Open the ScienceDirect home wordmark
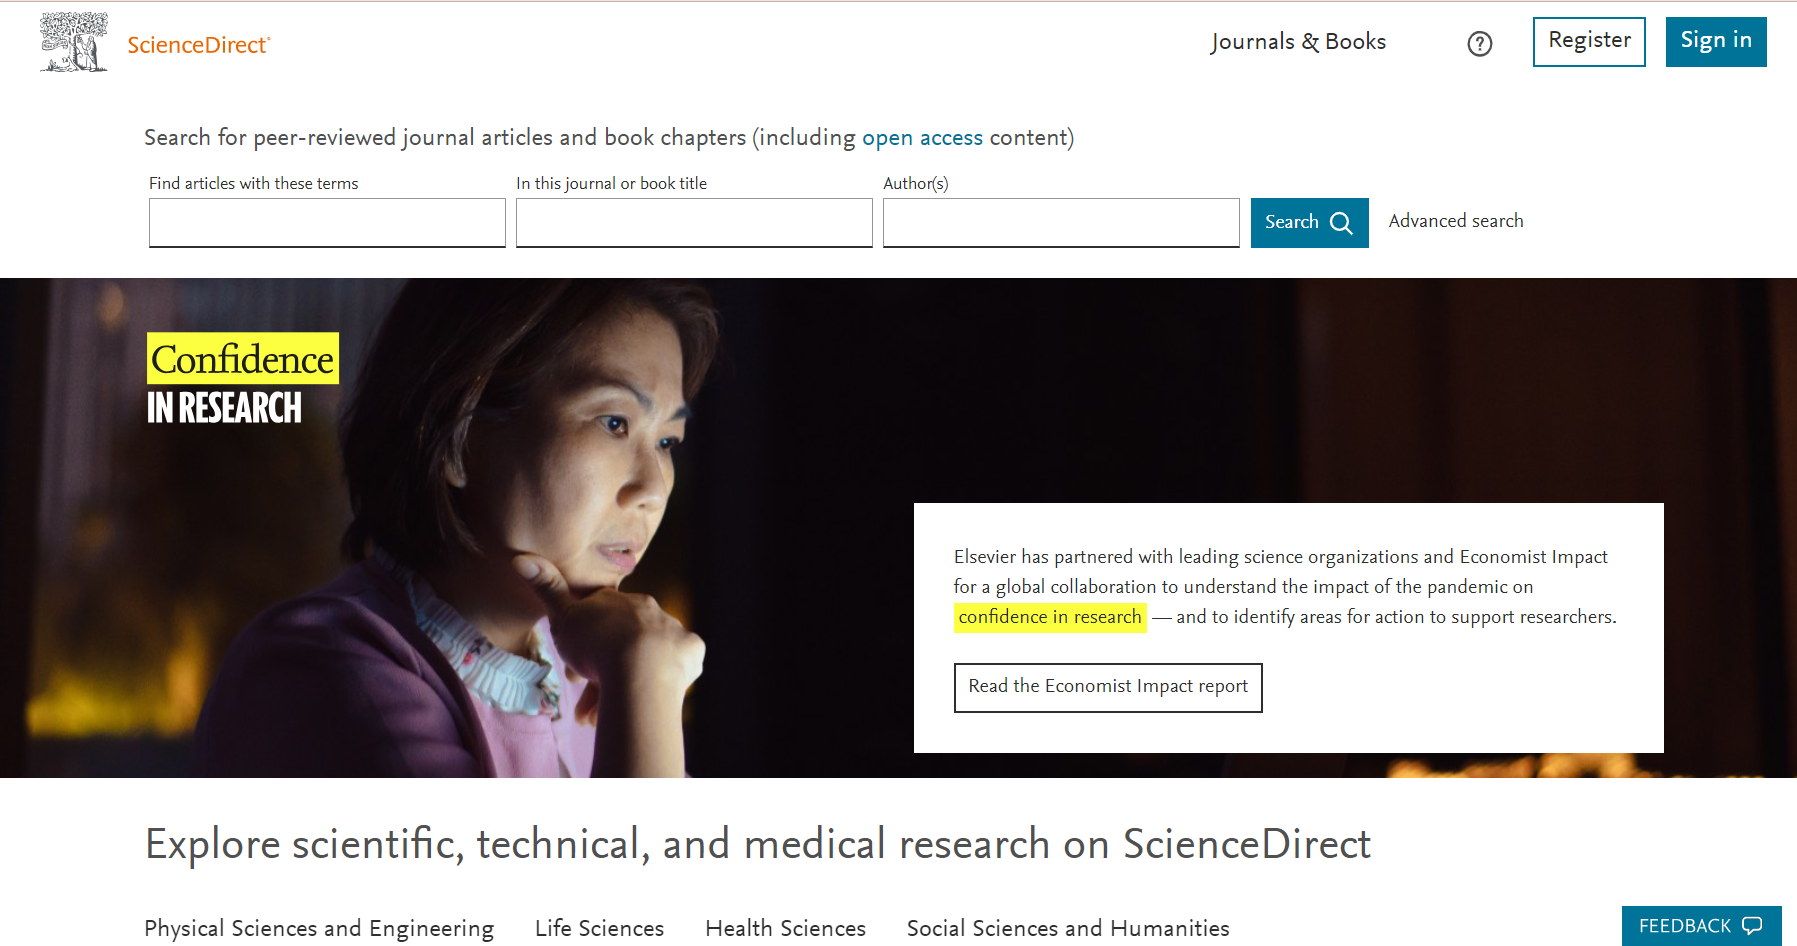 coord(199,45)
